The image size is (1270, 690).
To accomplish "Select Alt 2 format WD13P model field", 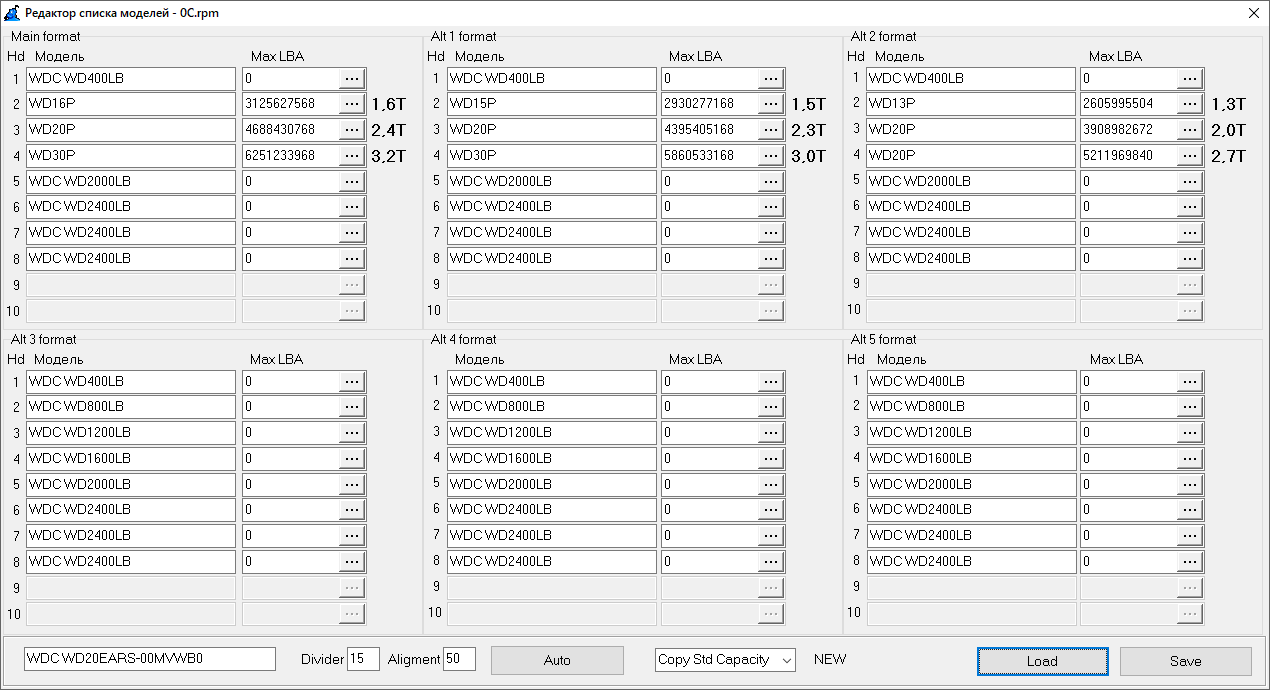I will tap(971, 104).
